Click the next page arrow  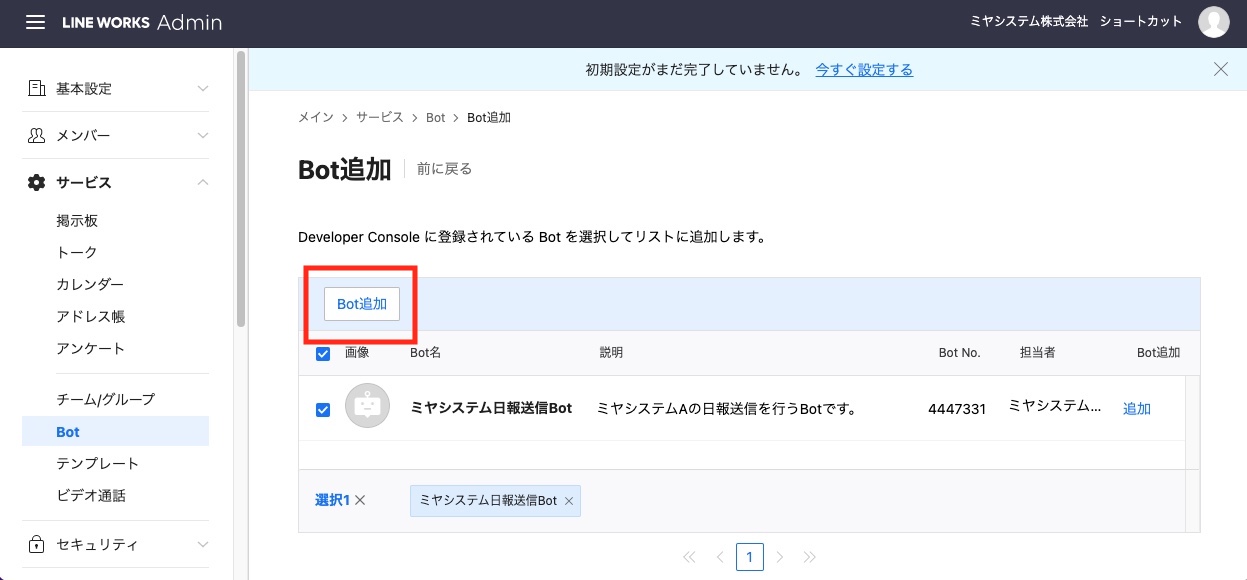coord(780,557)
